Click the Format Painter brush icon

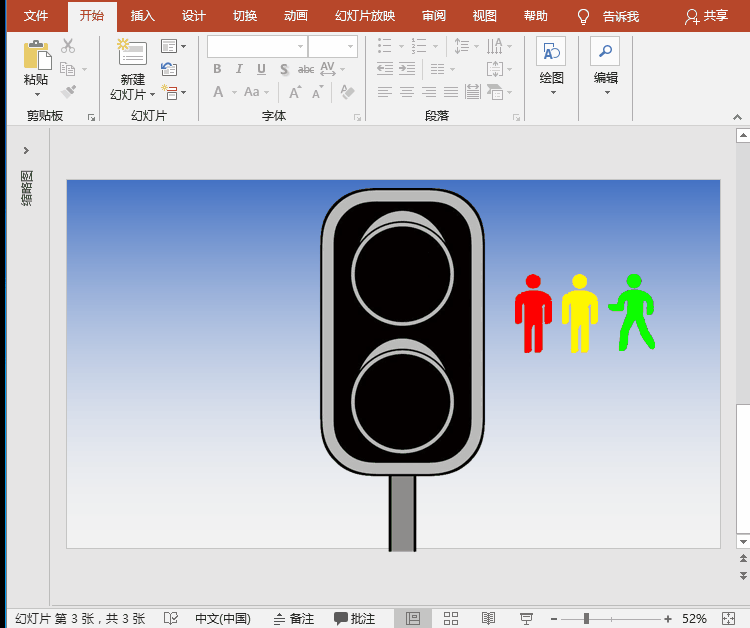click(68, 91)
